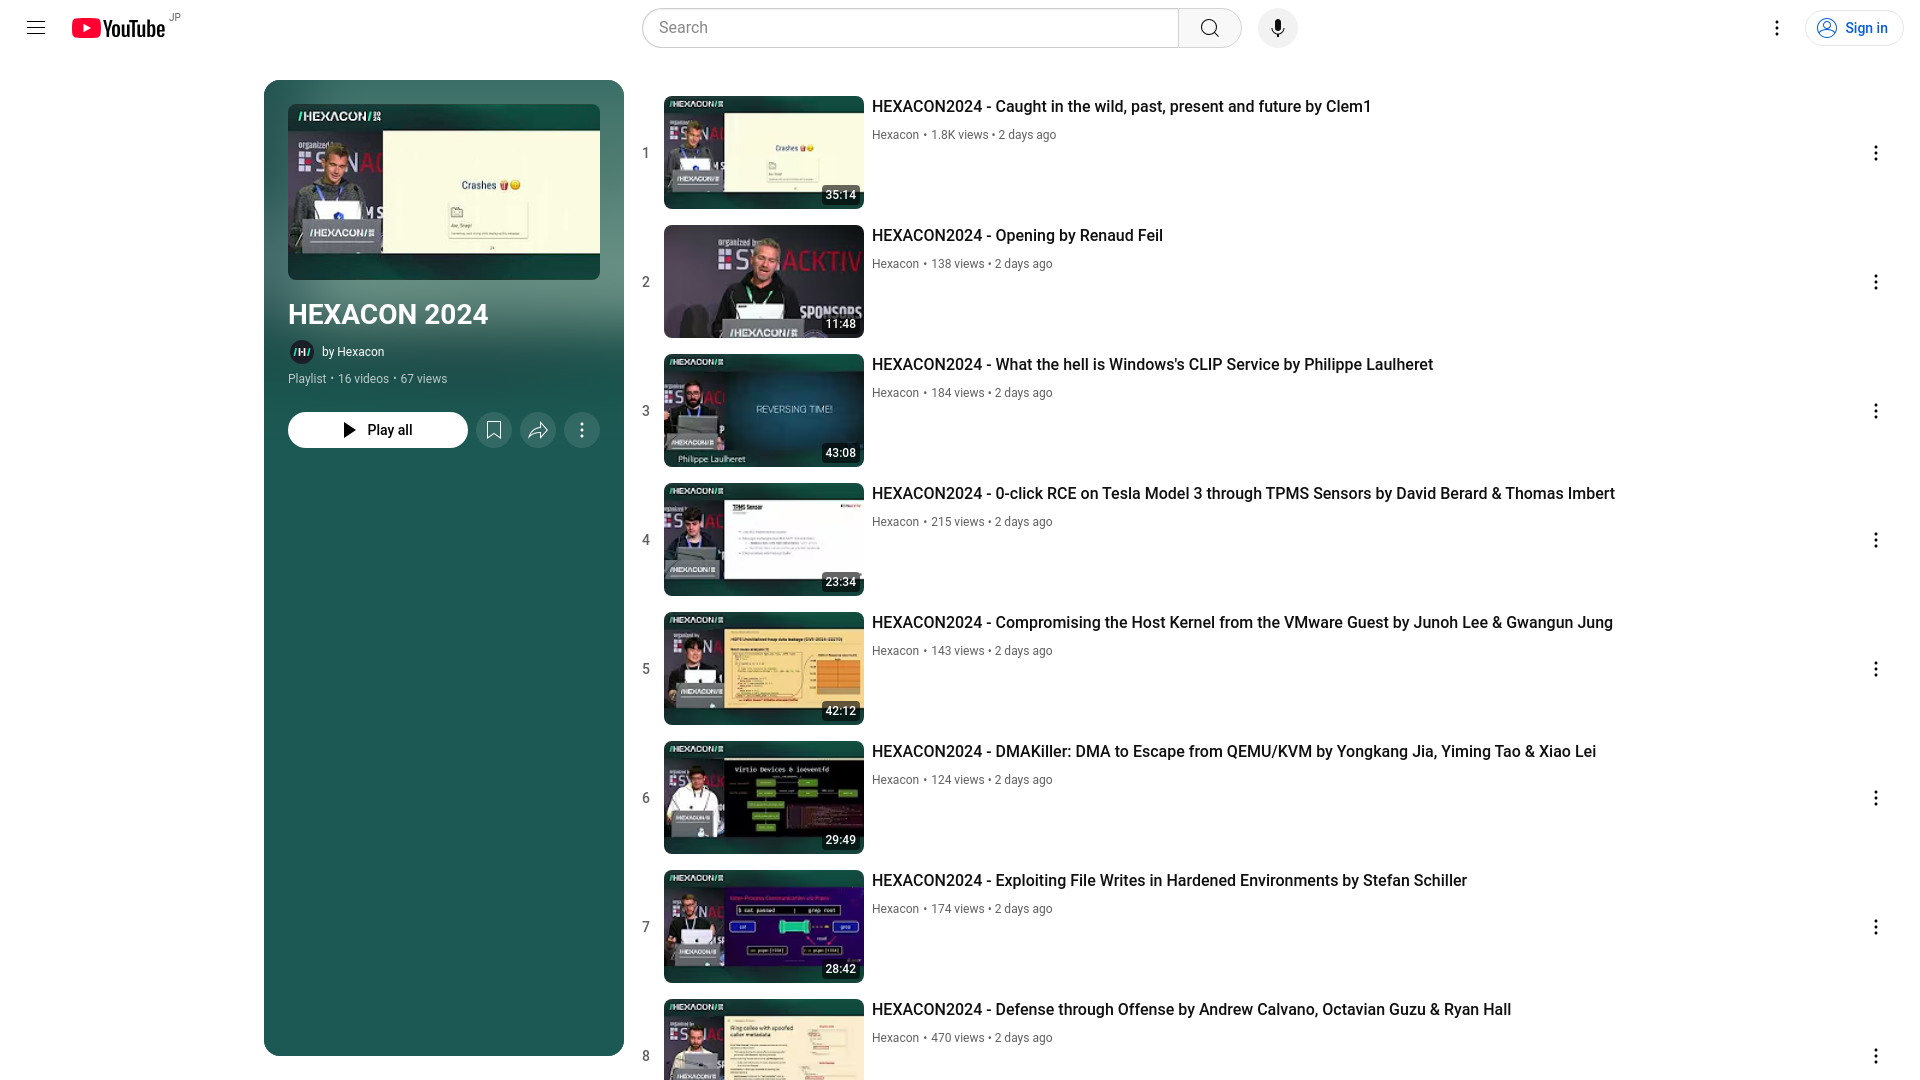
Task: Click the search magnifier button
Action: pyautogui.click(x=1210, y=28)
